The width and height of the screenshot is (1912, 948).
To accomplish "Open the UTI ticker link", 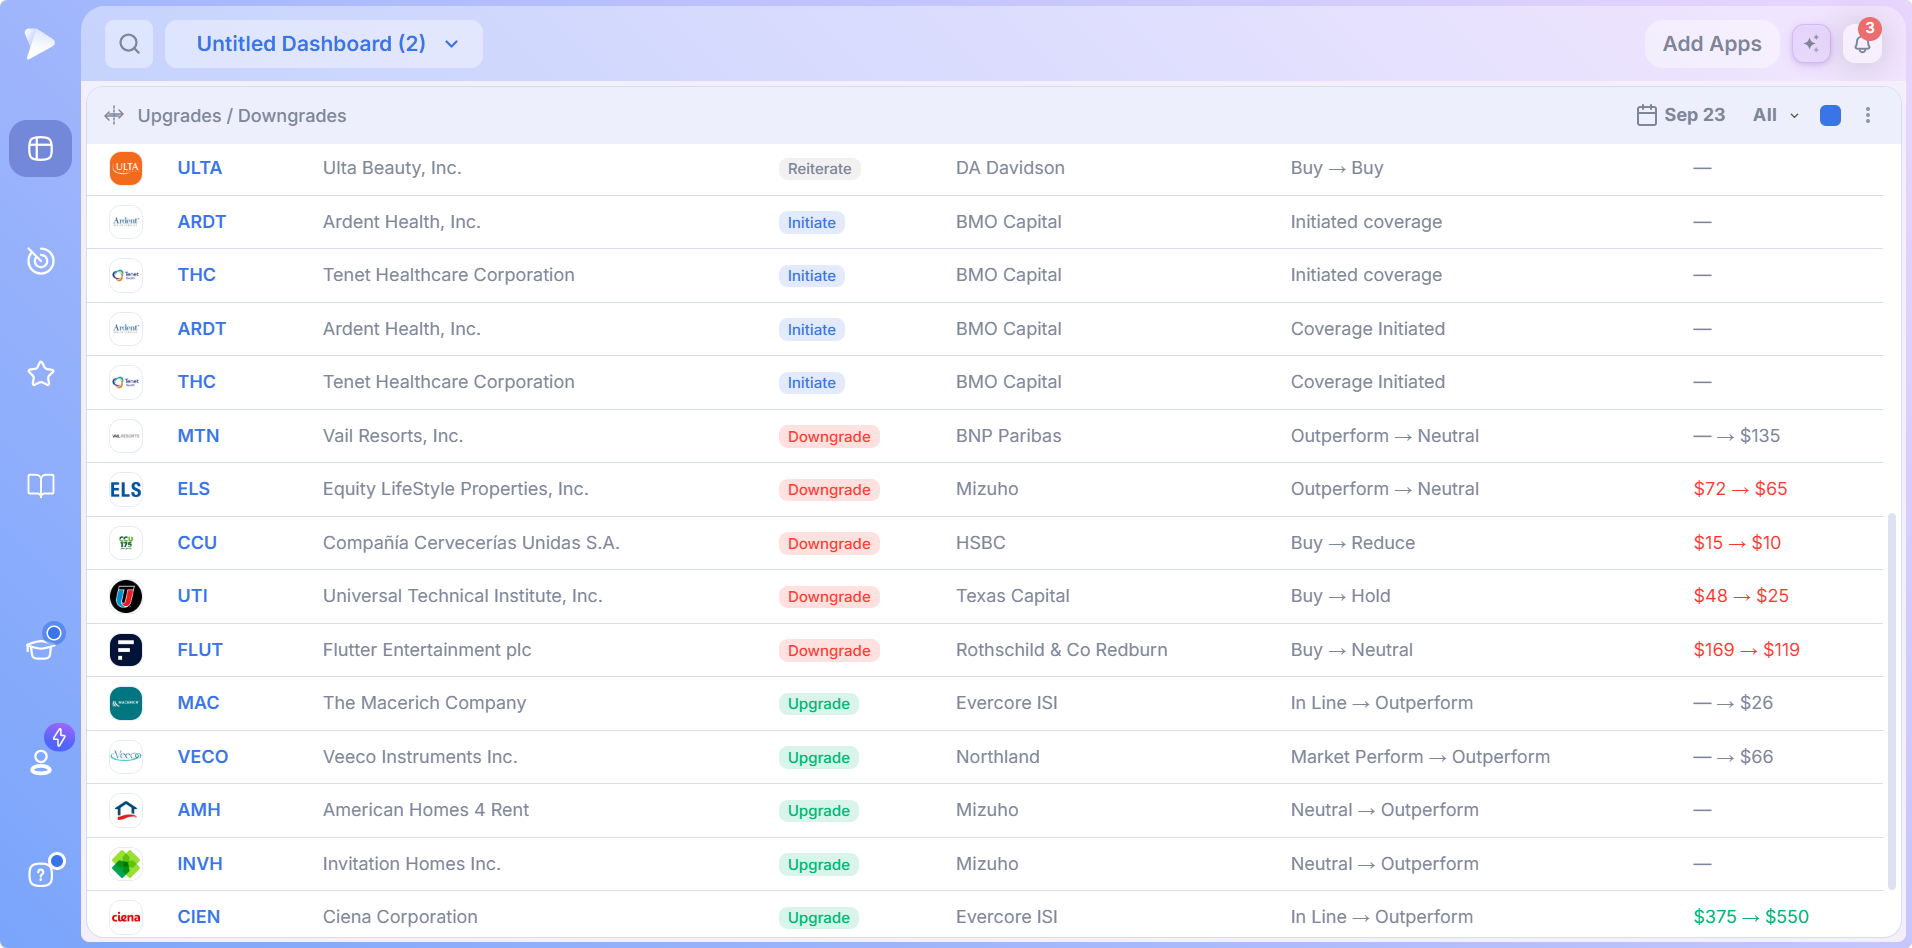I will (193, 596).
